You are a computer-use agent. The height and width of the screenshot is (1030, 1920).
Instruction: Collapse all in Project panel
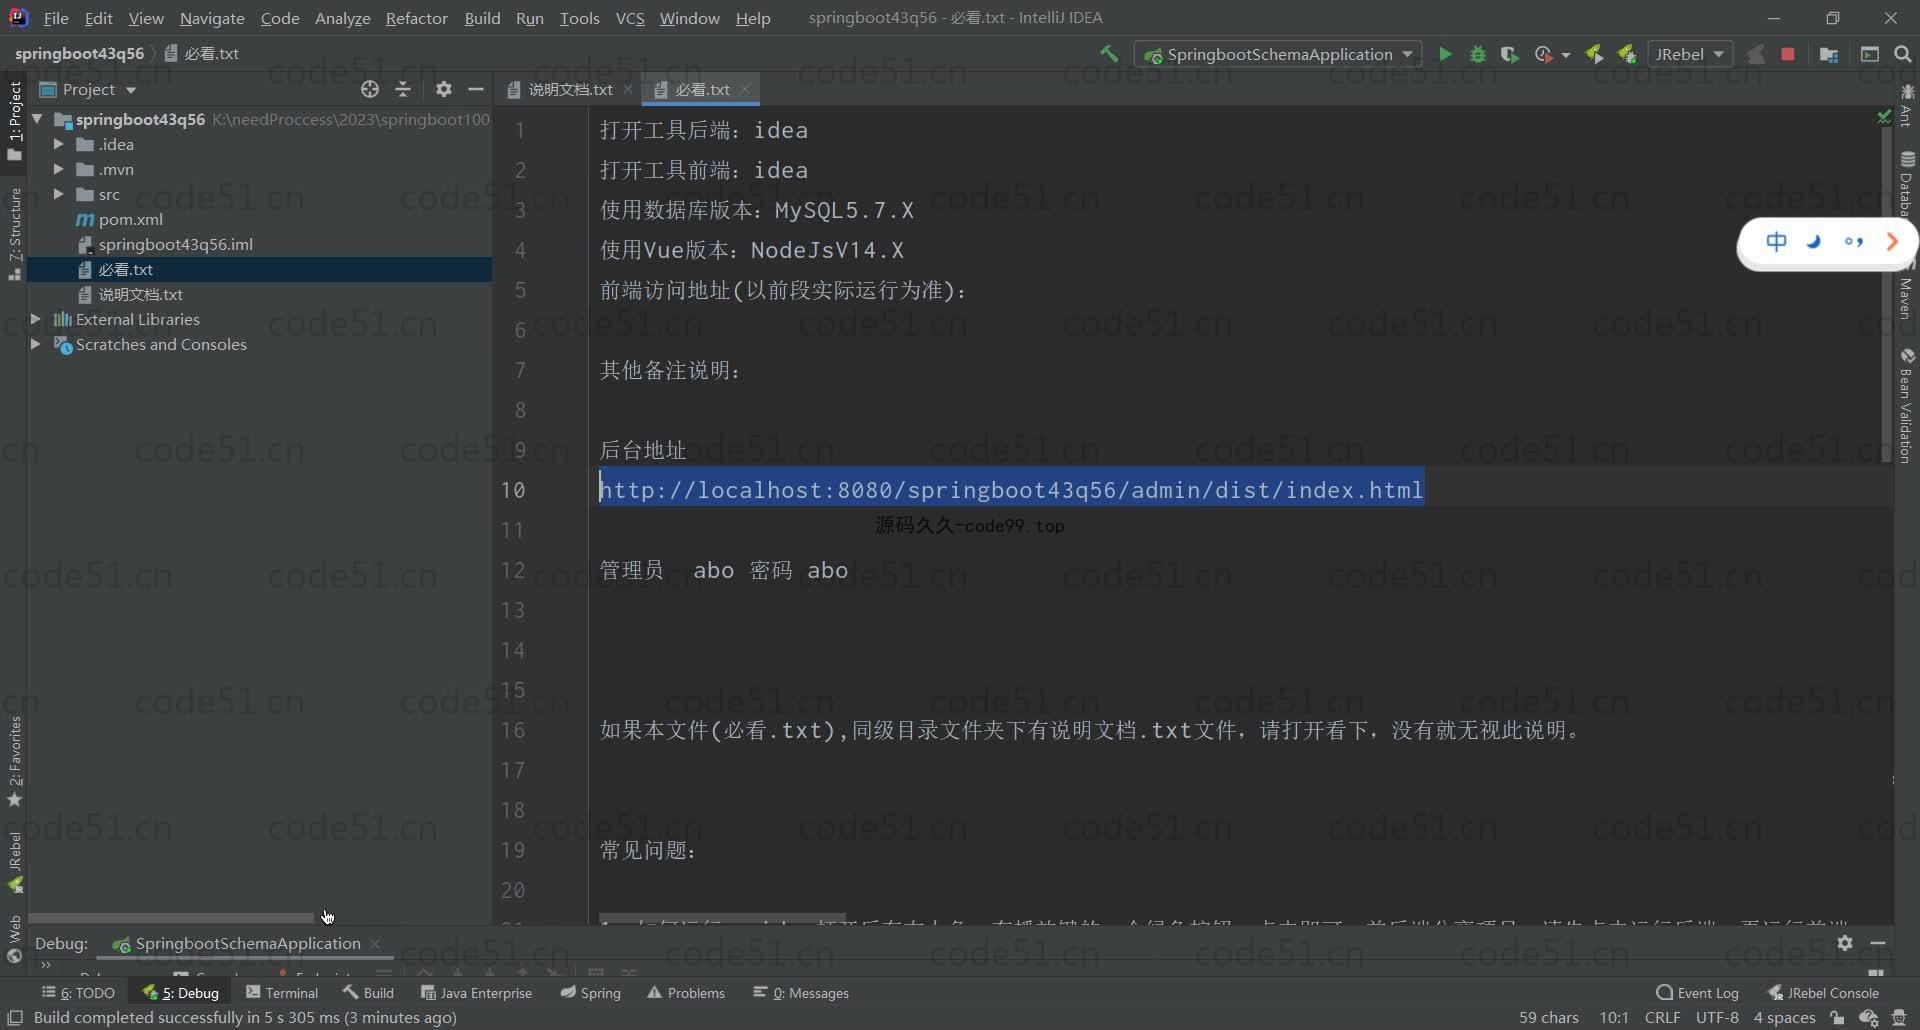(x=403, y=89)
